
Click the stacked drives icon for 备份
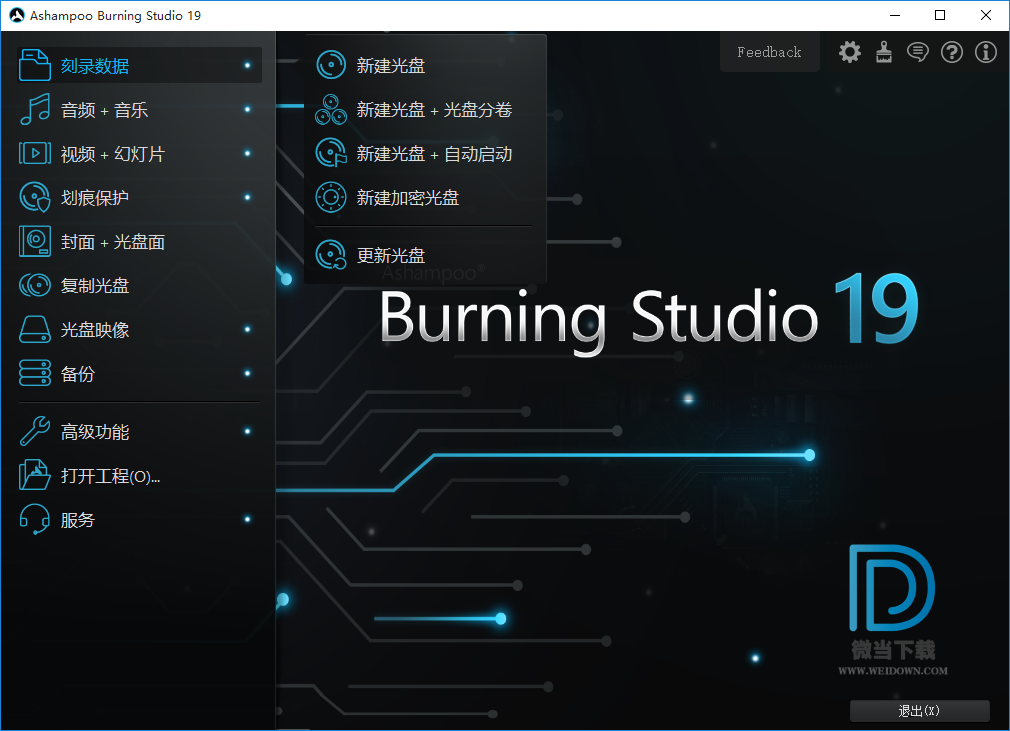35,373
